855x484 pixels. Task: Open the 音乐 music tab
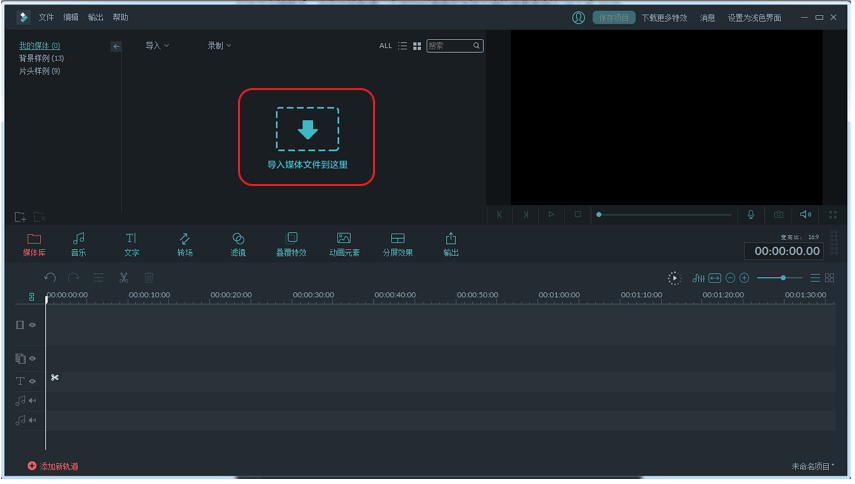click(79, 245)
